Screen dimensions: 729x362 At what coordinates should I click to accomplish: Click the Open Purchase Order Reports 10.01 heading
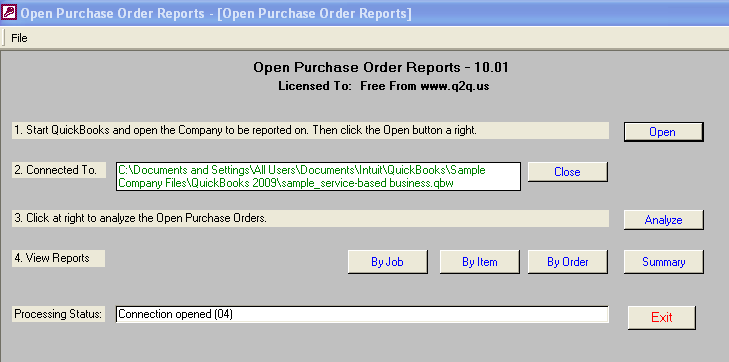coord(381,68)
